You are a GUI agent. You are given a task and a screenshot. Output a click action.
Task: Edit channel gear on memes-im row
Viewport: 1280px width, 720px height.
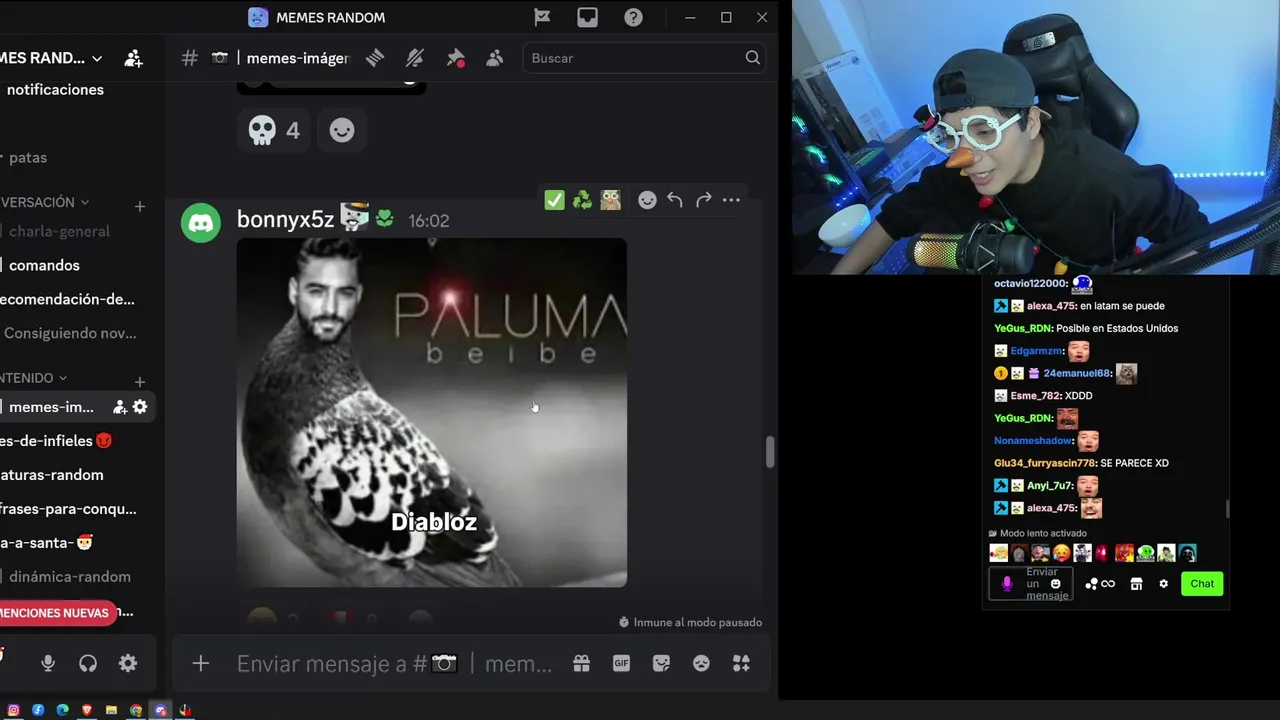pyautogui.click(x=140, y=407)
